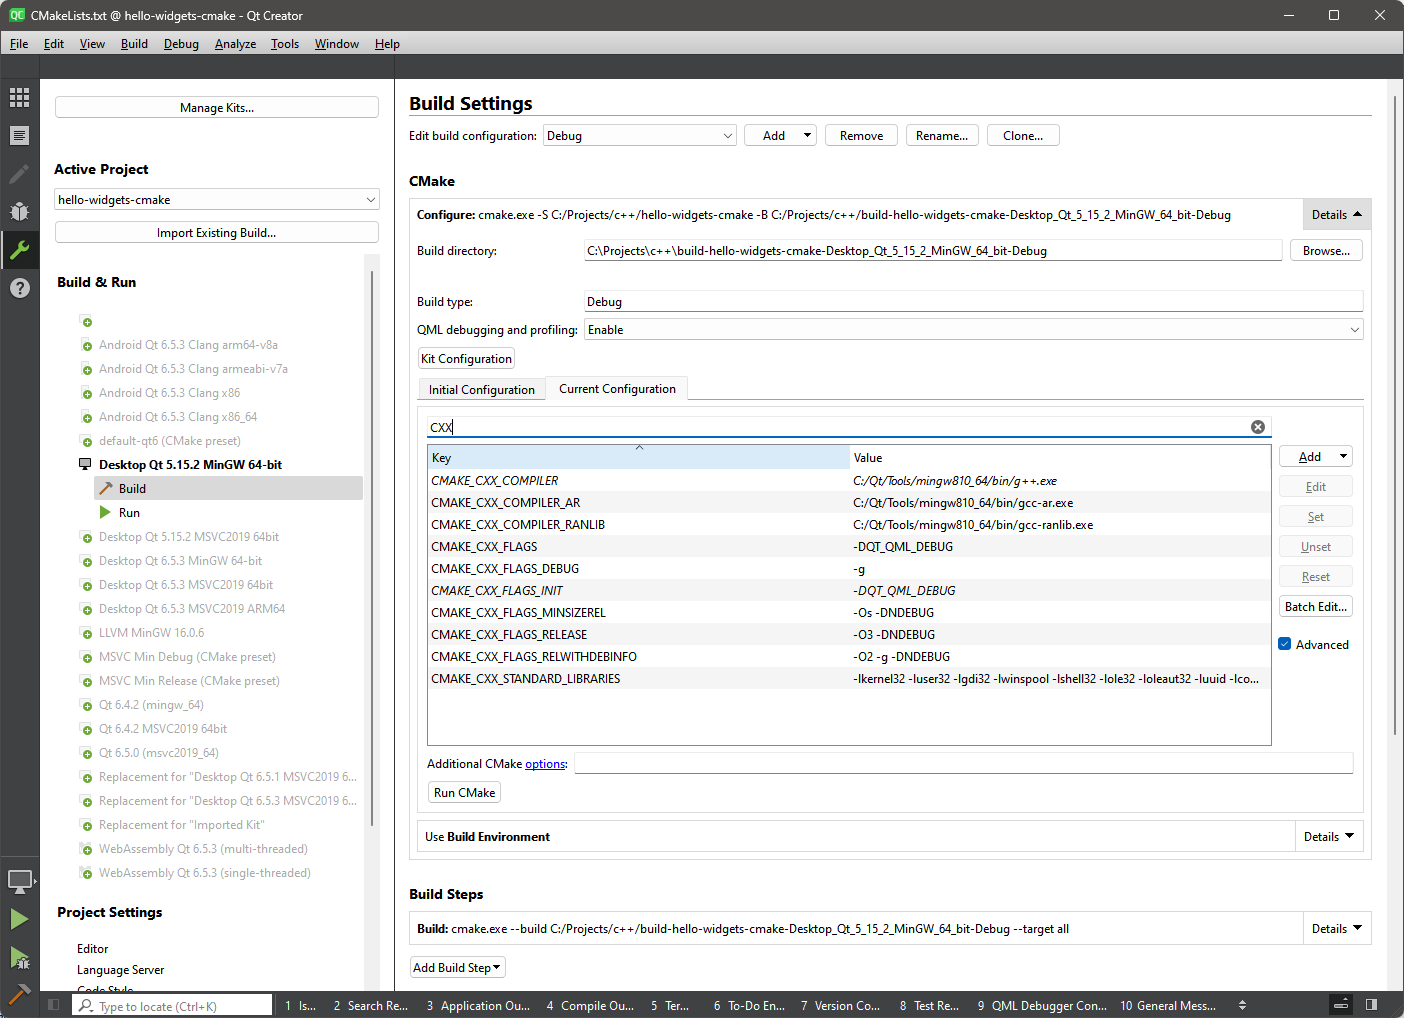This screenshot has height=1018, width=1404.
Task: Build project with hammer icon
Action: click(x=19, y=994)
